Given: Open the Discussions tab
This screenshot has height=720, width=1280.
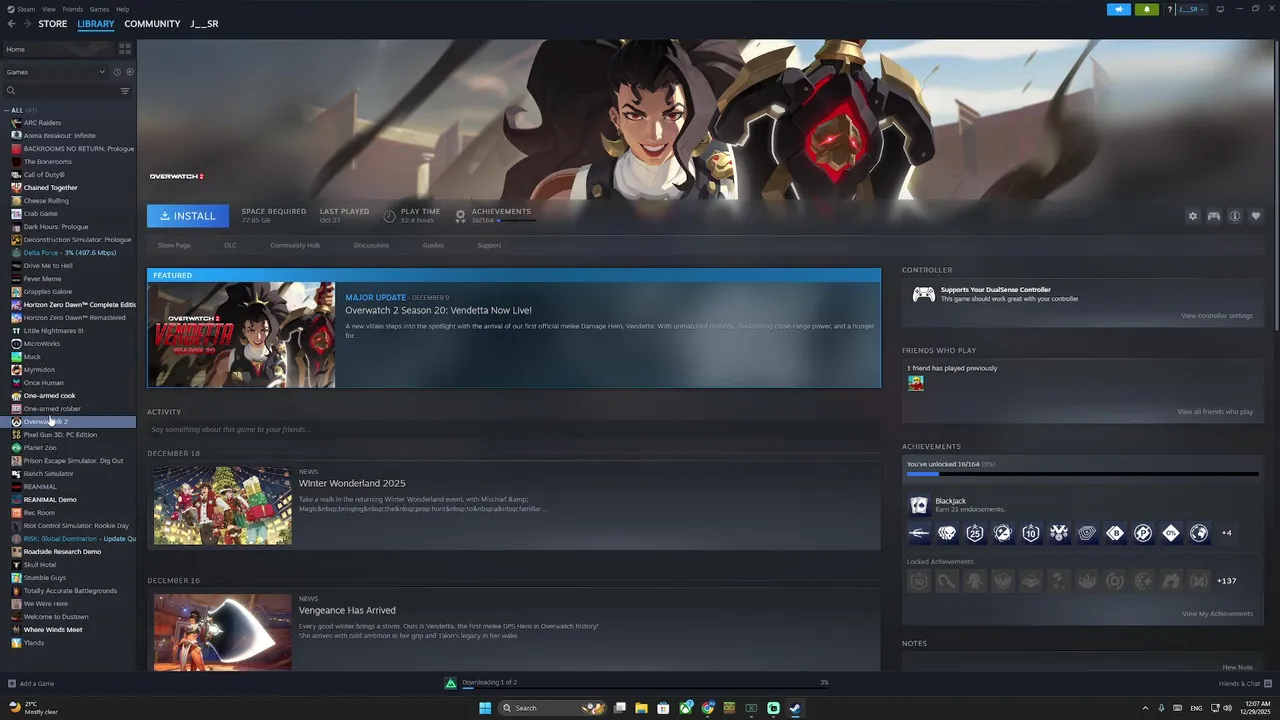Looking at the screenshot, I should point(371,245).
